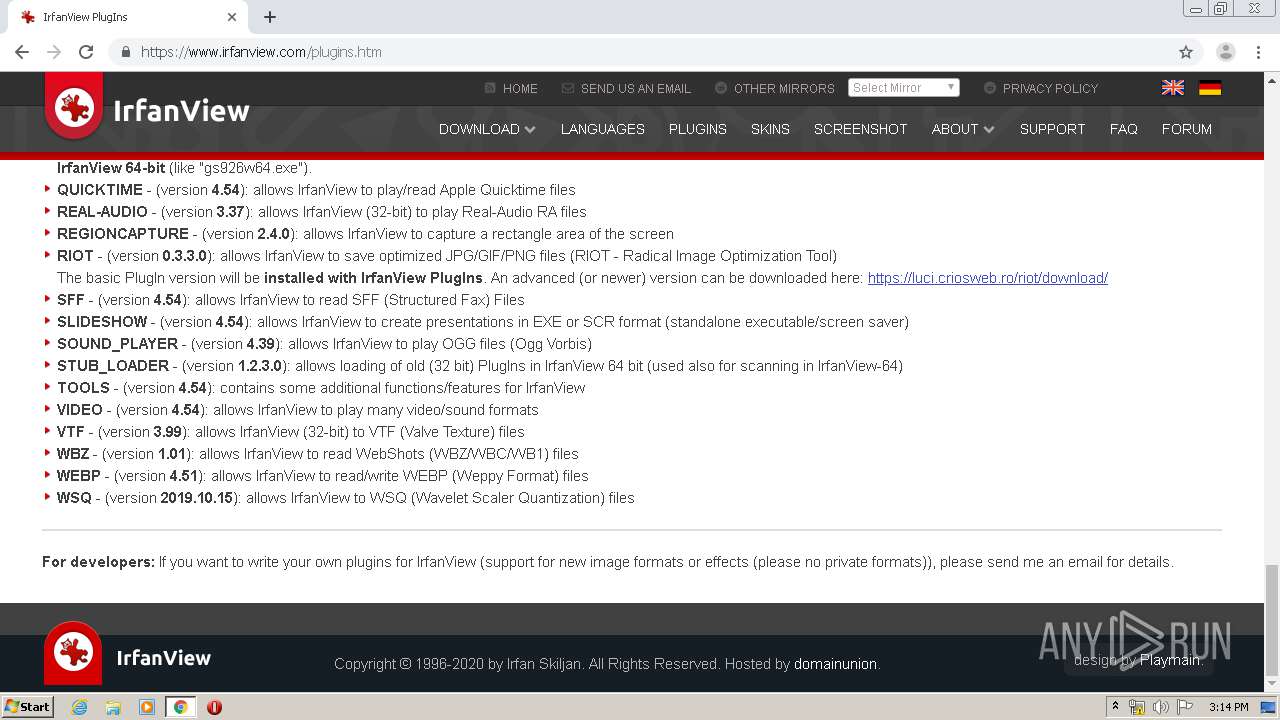Viewport: 1280px width, 720px height.
Task: Close the IrfanView PlugIns tab
Action: pyautogui.click(x=232, y=17)
